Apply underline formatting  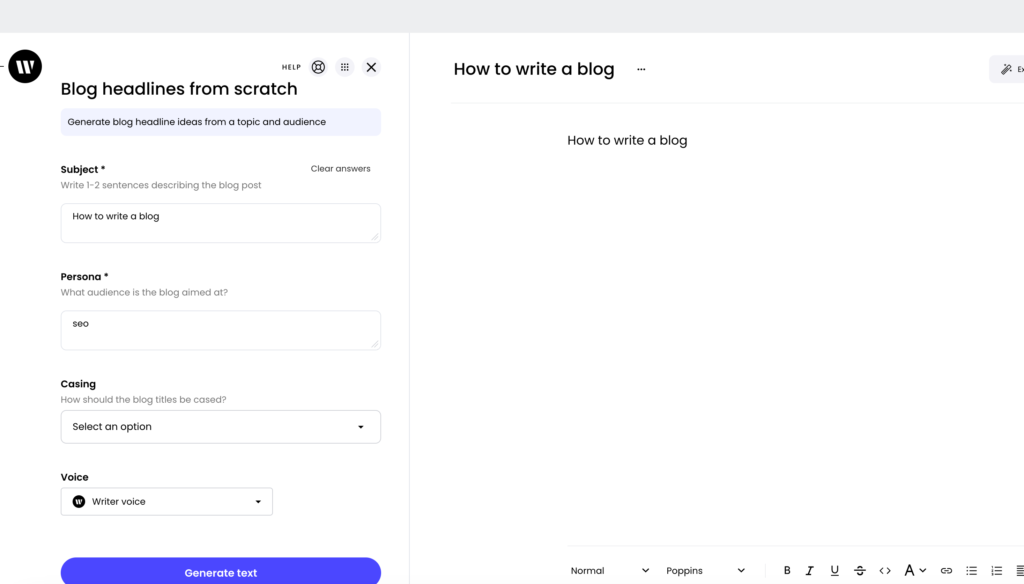834,570
